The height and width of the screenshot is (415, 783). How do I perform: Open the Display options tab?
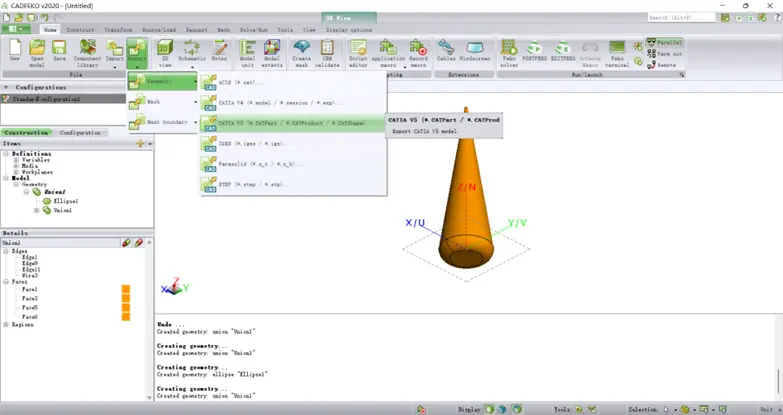[x=349, y=30]
